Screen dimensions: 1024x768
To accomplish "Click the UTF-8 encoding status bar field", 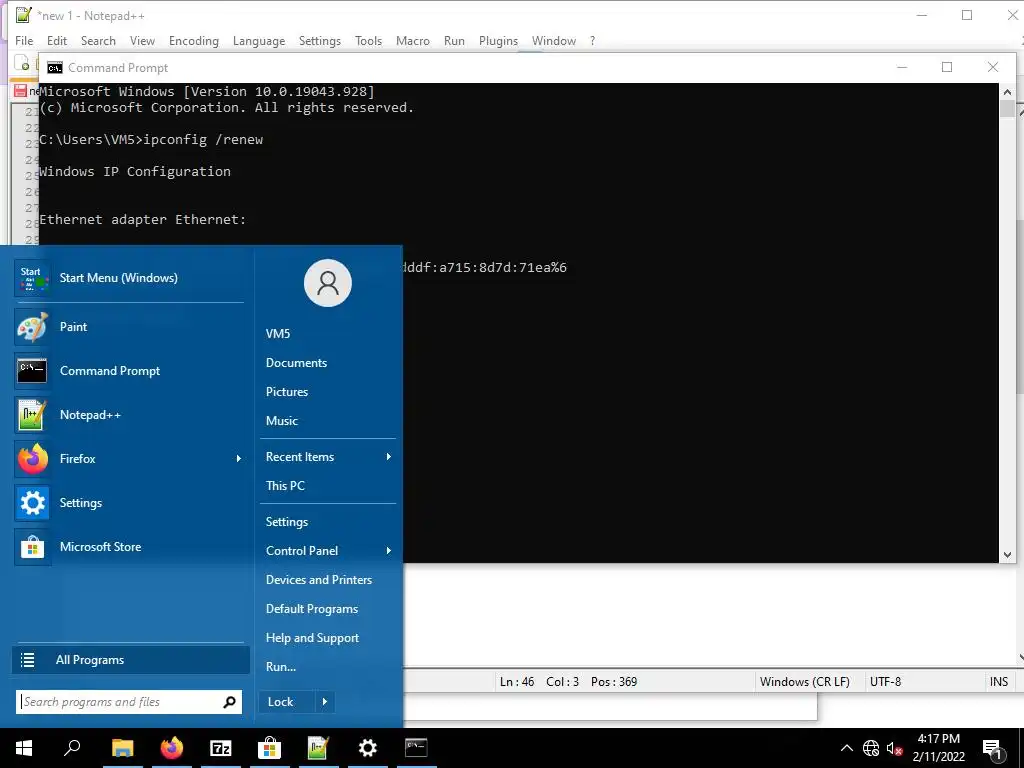I will coord(925,682).
